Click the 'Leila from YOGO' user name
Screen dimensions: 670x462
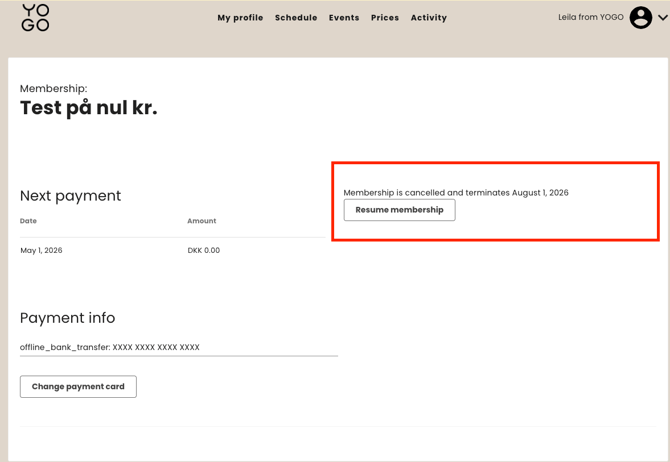point(590,17)
